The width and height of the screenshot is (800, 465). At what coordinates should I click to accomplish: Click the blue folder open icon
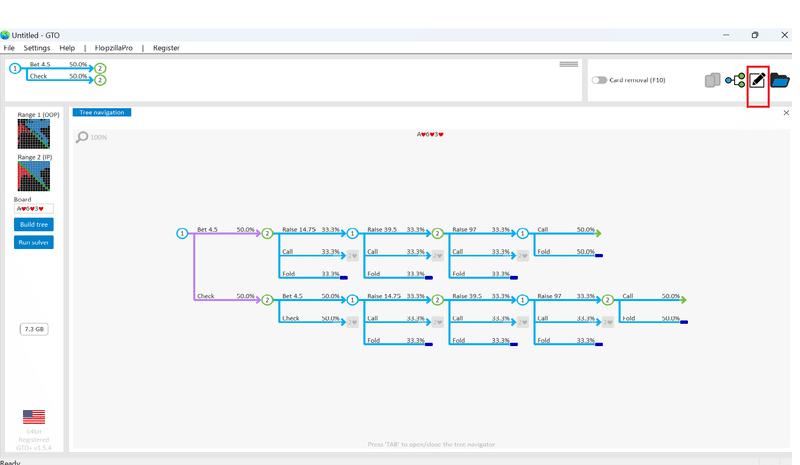(780, 80)
